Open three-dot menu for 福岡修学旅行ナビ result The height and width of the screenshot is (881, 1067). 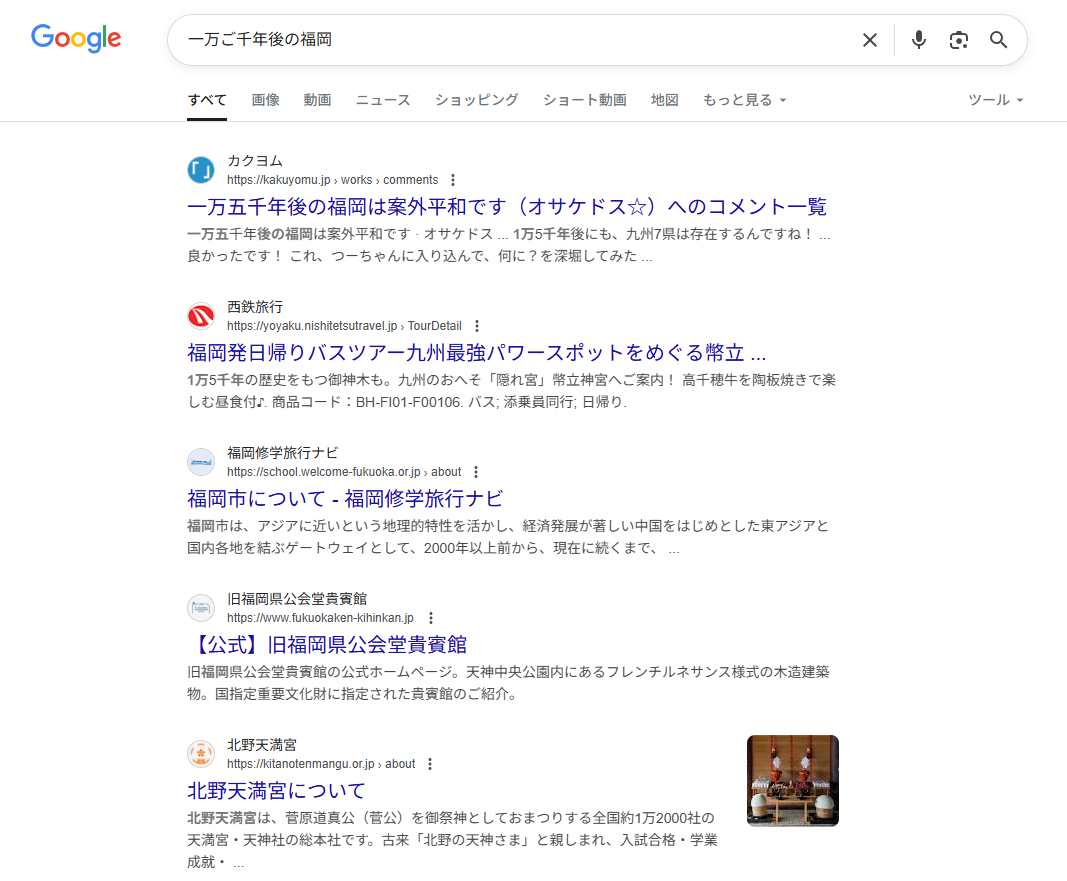pyautogui.click(x=476, y=472)
